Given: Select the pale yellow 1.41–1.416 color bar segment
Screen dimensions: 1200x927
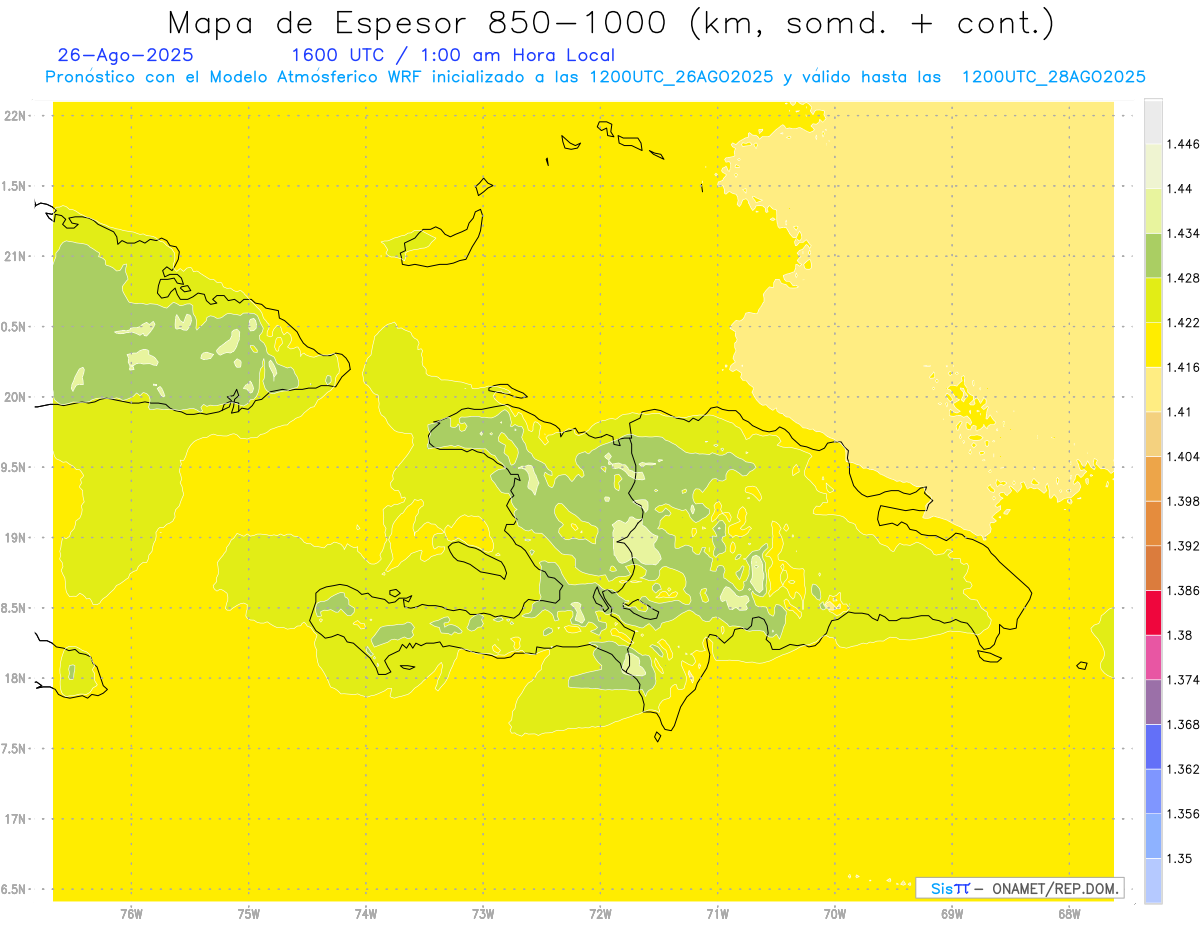Looking at the screenshot, I should (x=1154, y=389).
